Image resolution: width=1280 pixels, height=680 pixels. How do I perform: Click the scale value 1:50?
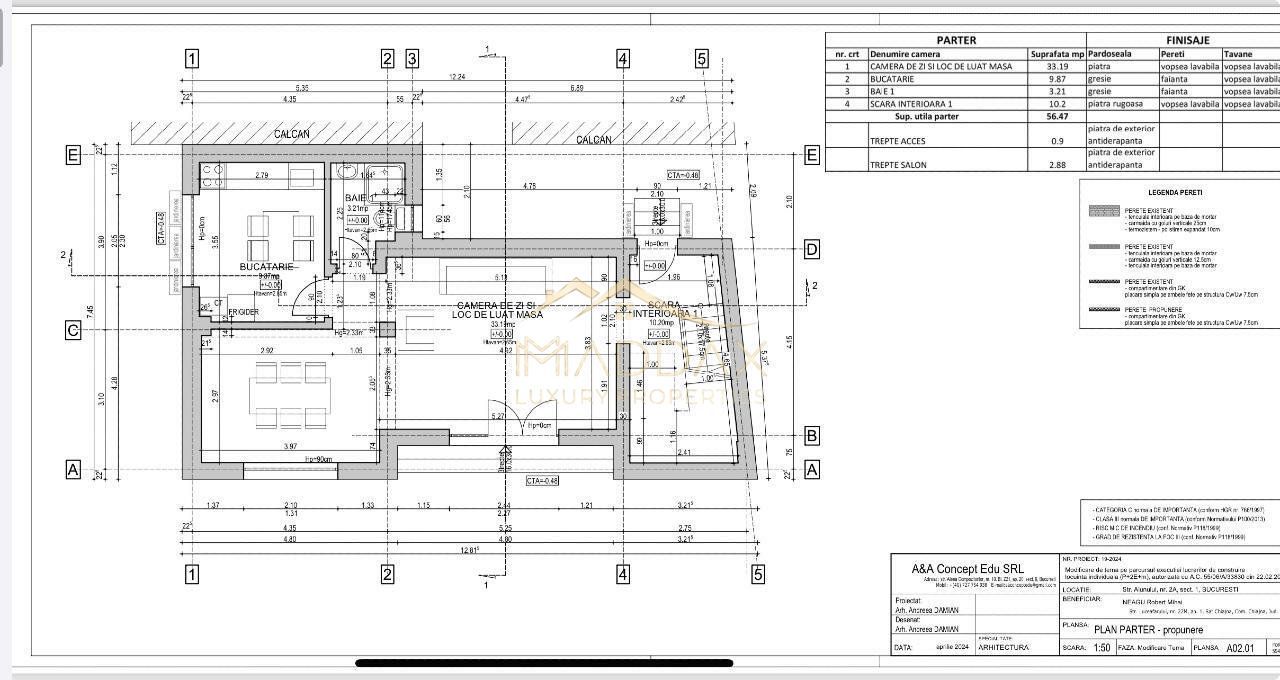tap(1101, 648)
